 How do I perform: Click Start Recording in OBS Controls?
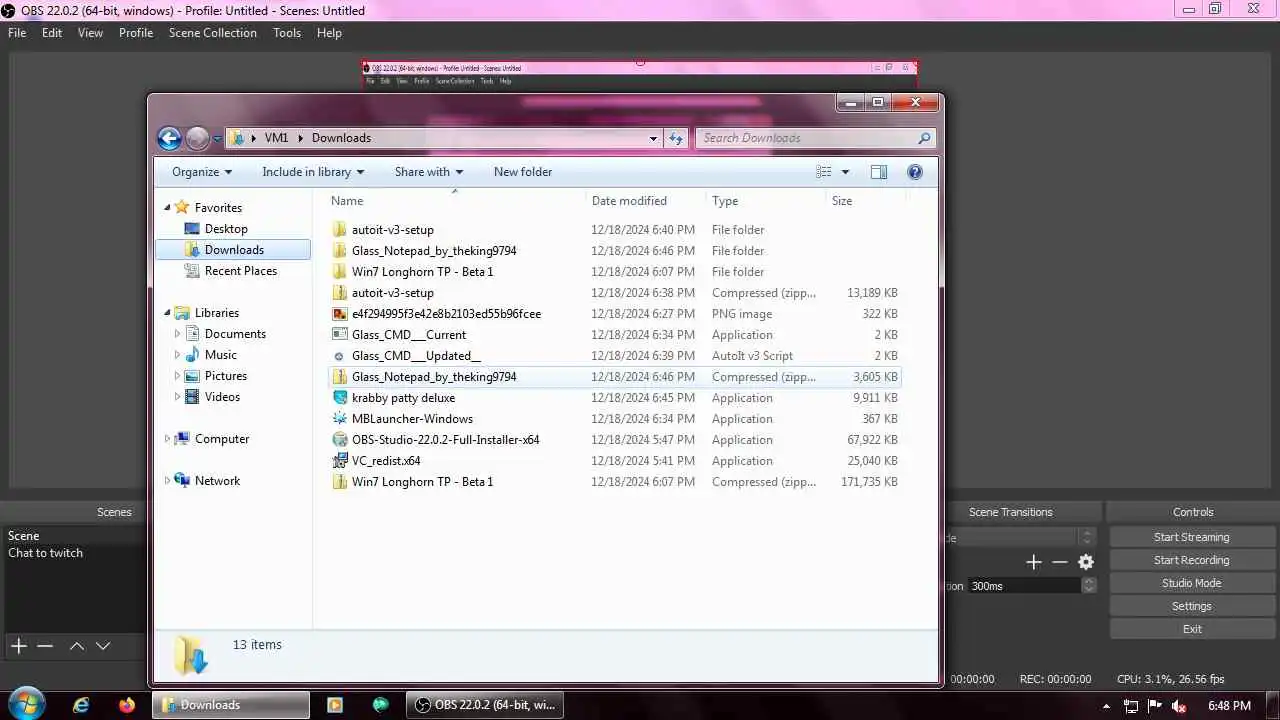point(1192,560)
